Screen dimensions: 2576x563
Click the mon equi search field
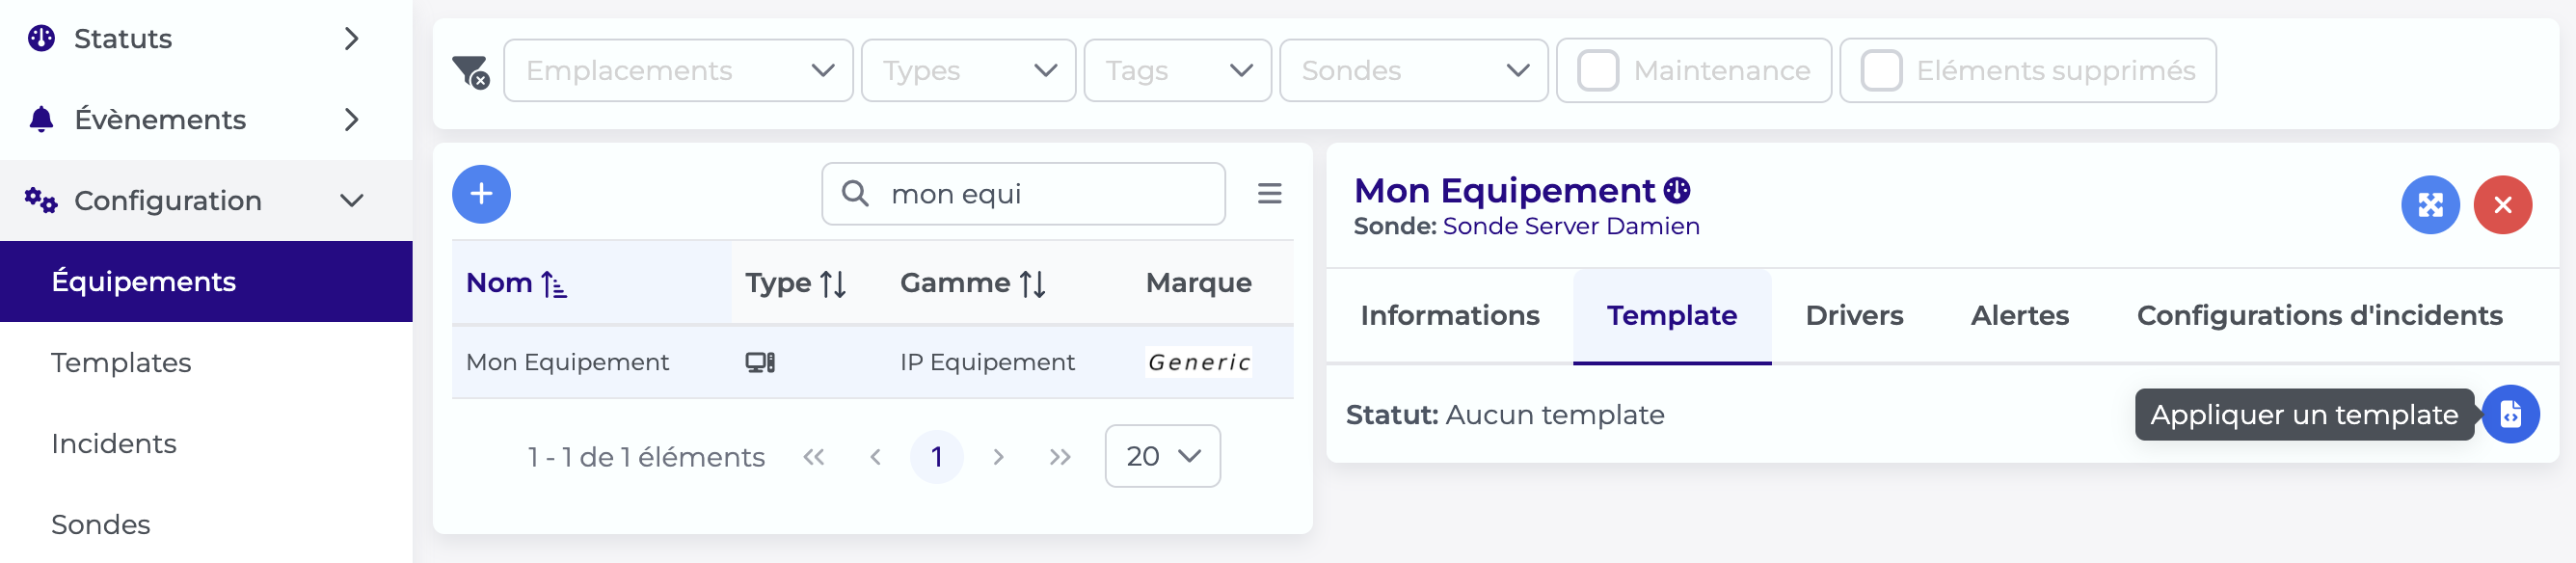[1023, 194]
